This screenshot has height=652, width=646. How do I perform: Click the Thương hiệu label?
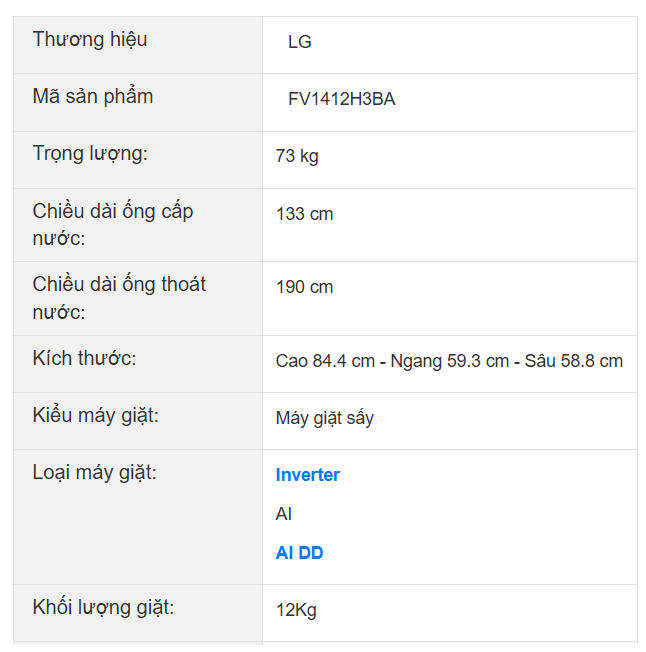coord(90,39)
